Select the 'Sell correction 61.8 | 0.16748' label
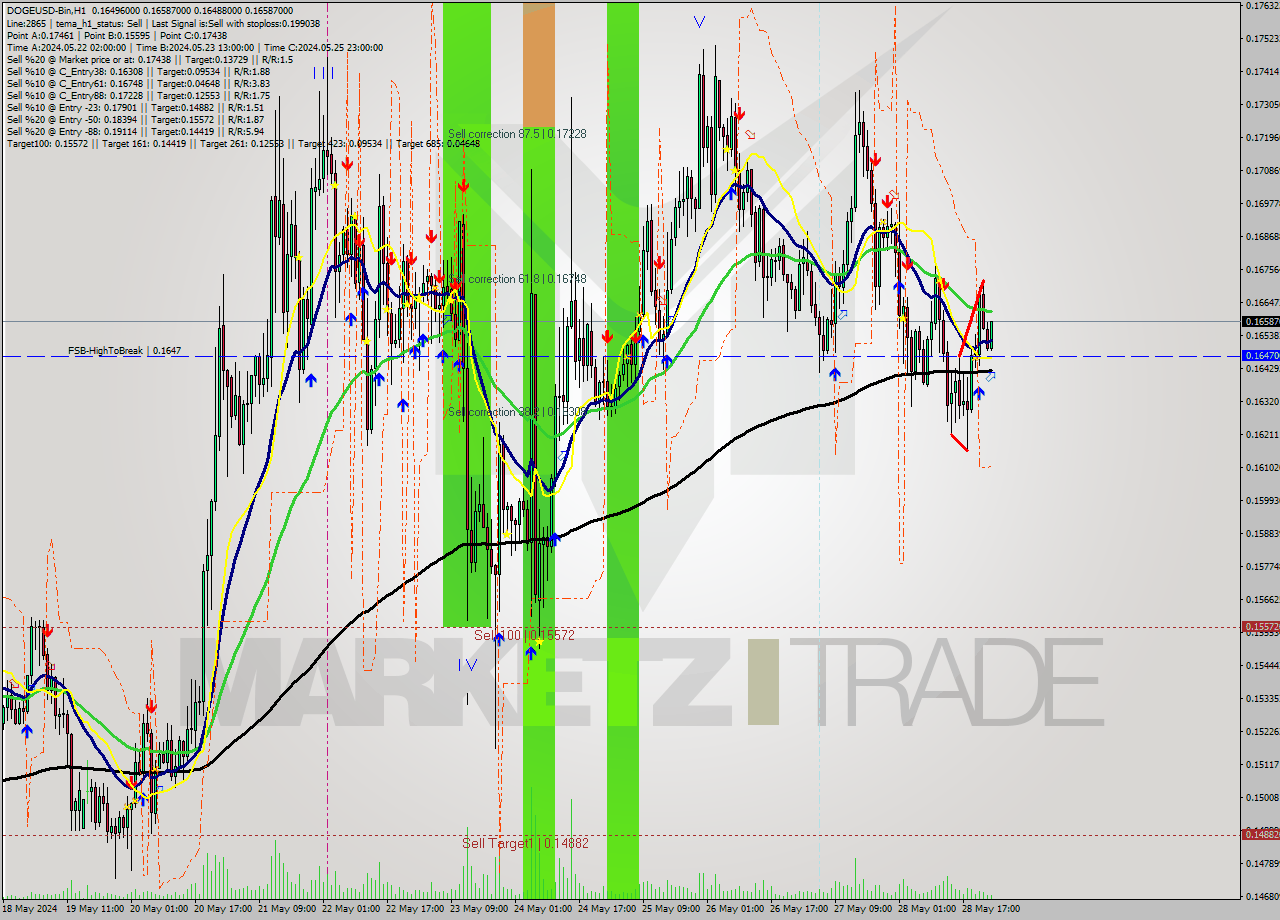1280x920 pixels. [517, 280]
